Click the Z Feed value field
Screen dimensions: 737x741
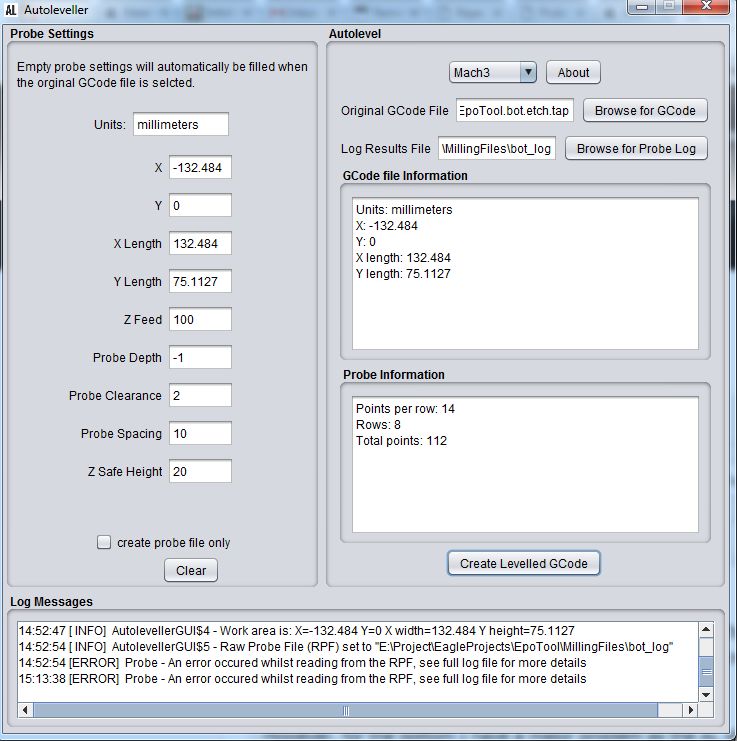[200, 320]
